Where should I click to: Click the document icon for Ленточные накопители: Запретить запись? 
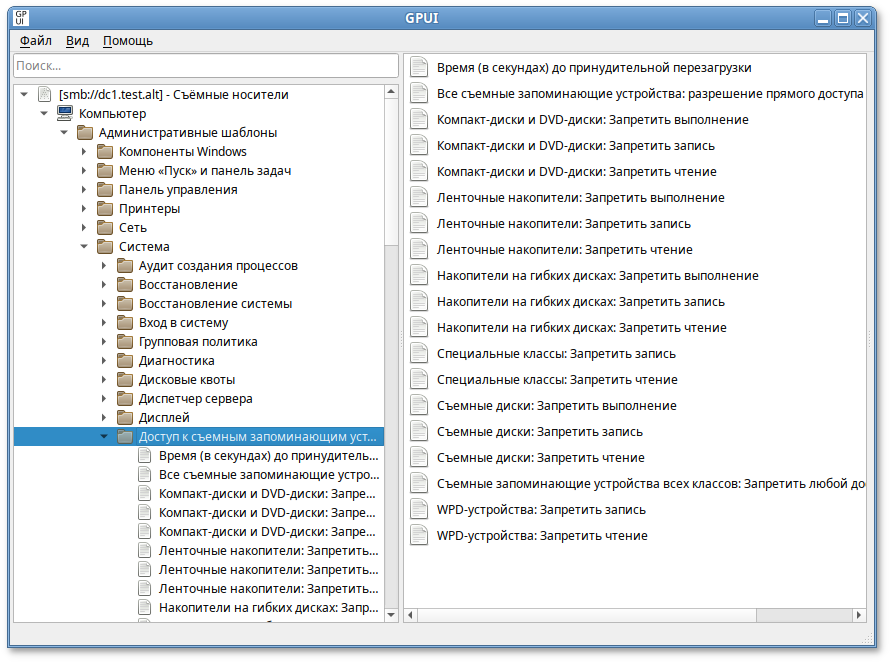(x=420, y=224)
